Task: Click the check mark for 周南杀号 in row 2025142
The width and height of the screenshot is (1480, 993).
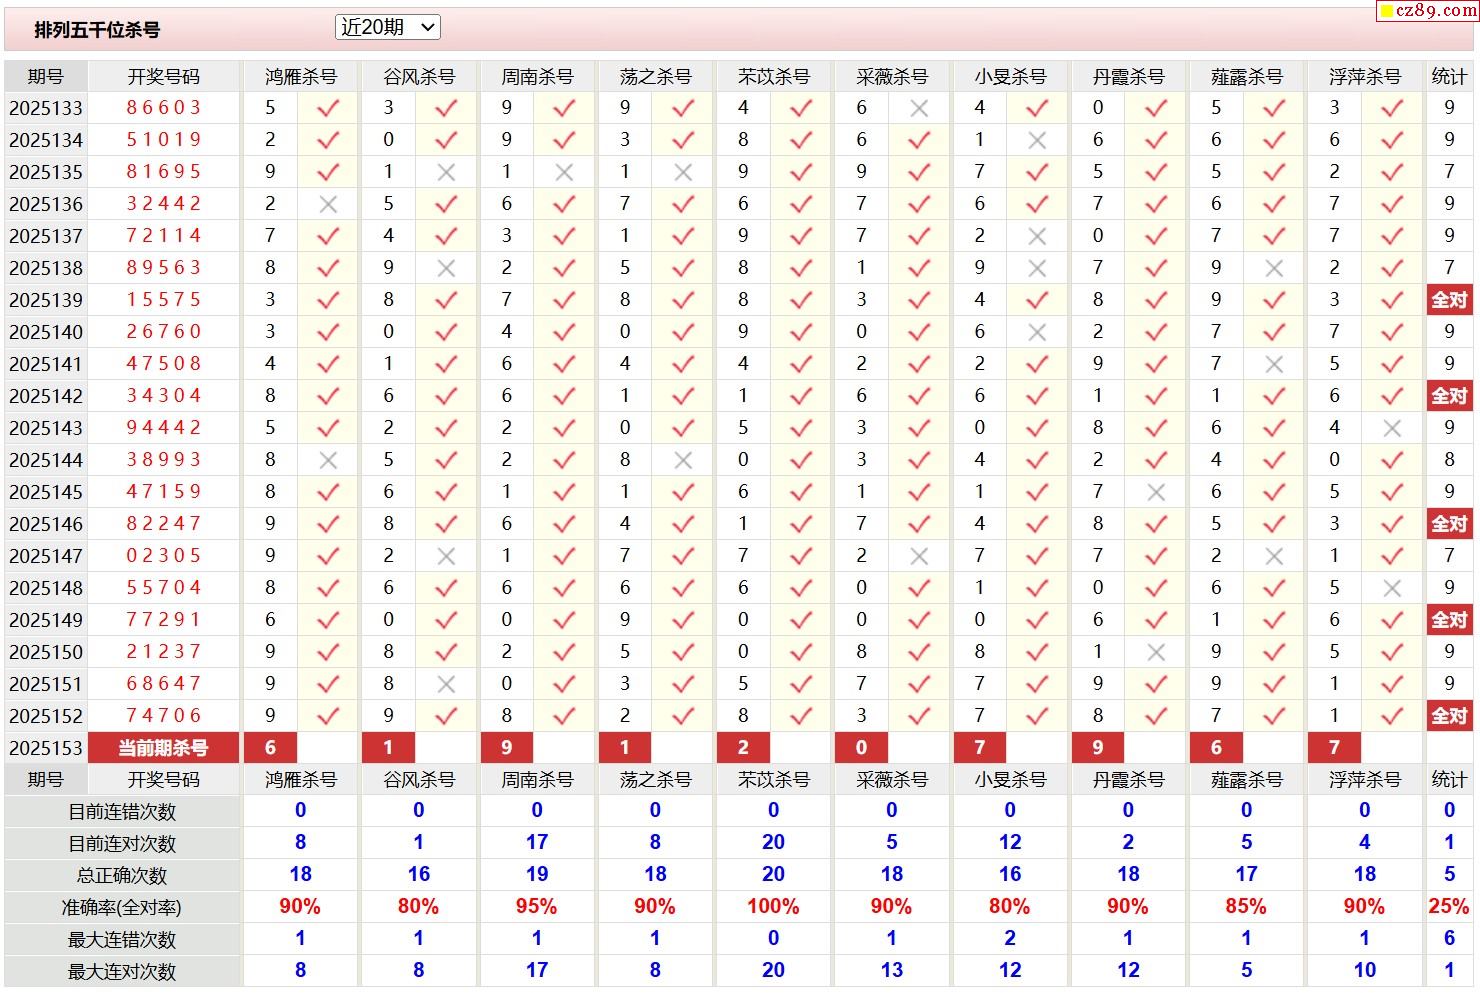Action: click(x=564, y=396)
